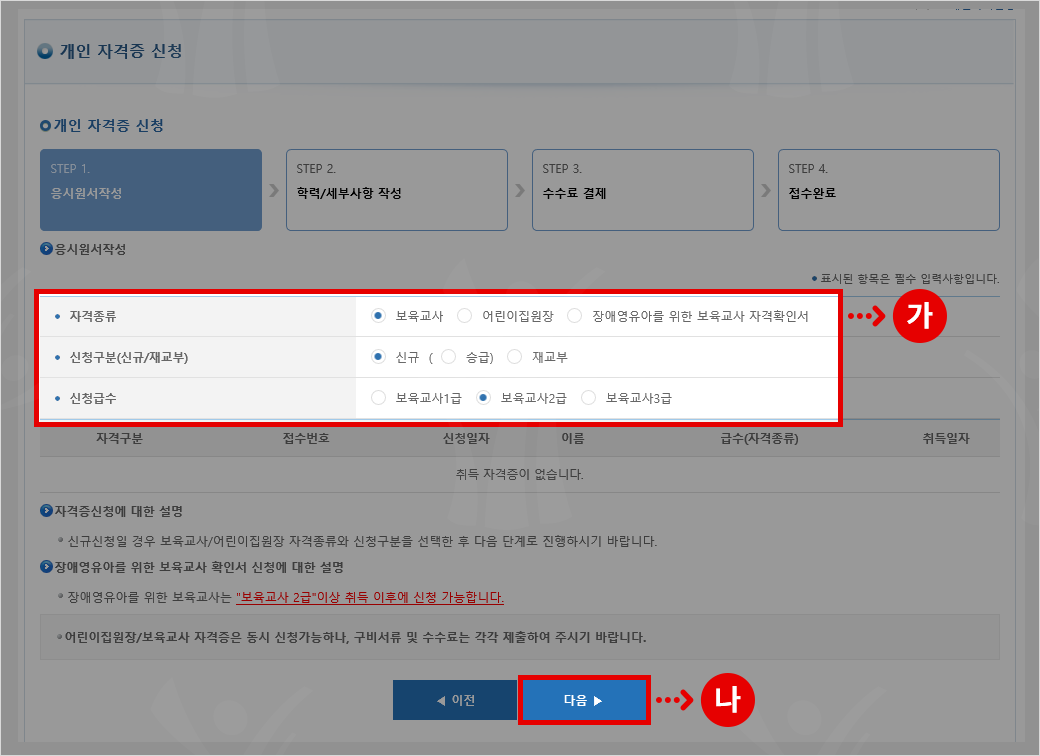Image resolution: width=1040 pixels, height=756 pixels.
Task: Click the blue arrow icon beside 응시원서작성
Action: tap(46, 249)
